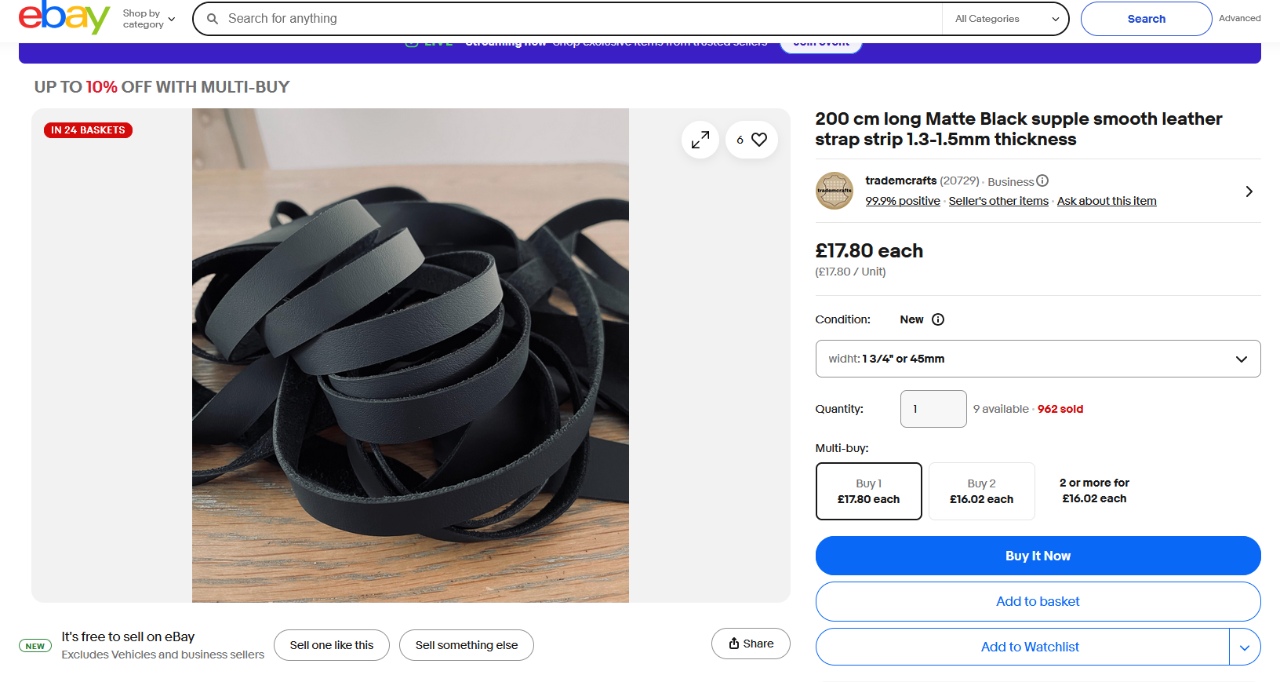The width and height of the screenshot is (1280, 682).
Task: Click the Buy It Now button
Action: 1037,556
